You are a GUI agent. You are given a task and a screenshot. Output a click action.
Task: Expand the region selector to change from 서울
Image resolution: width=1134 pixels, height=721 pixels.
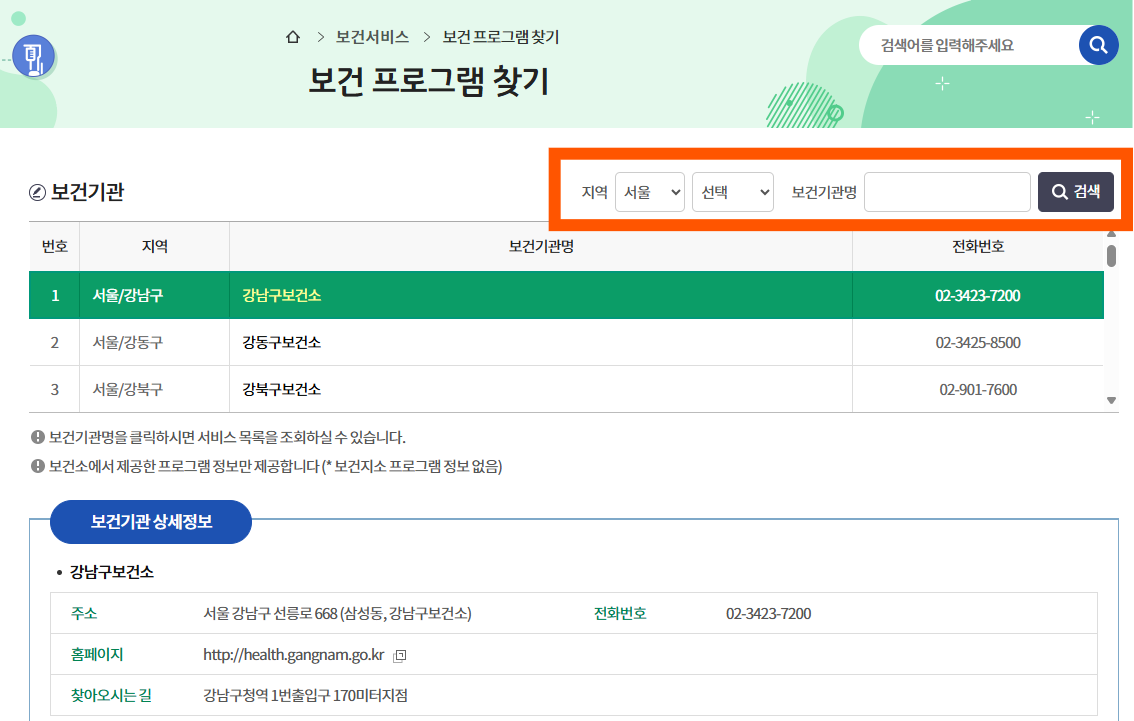pyautogui.click(x=650, y=191)
